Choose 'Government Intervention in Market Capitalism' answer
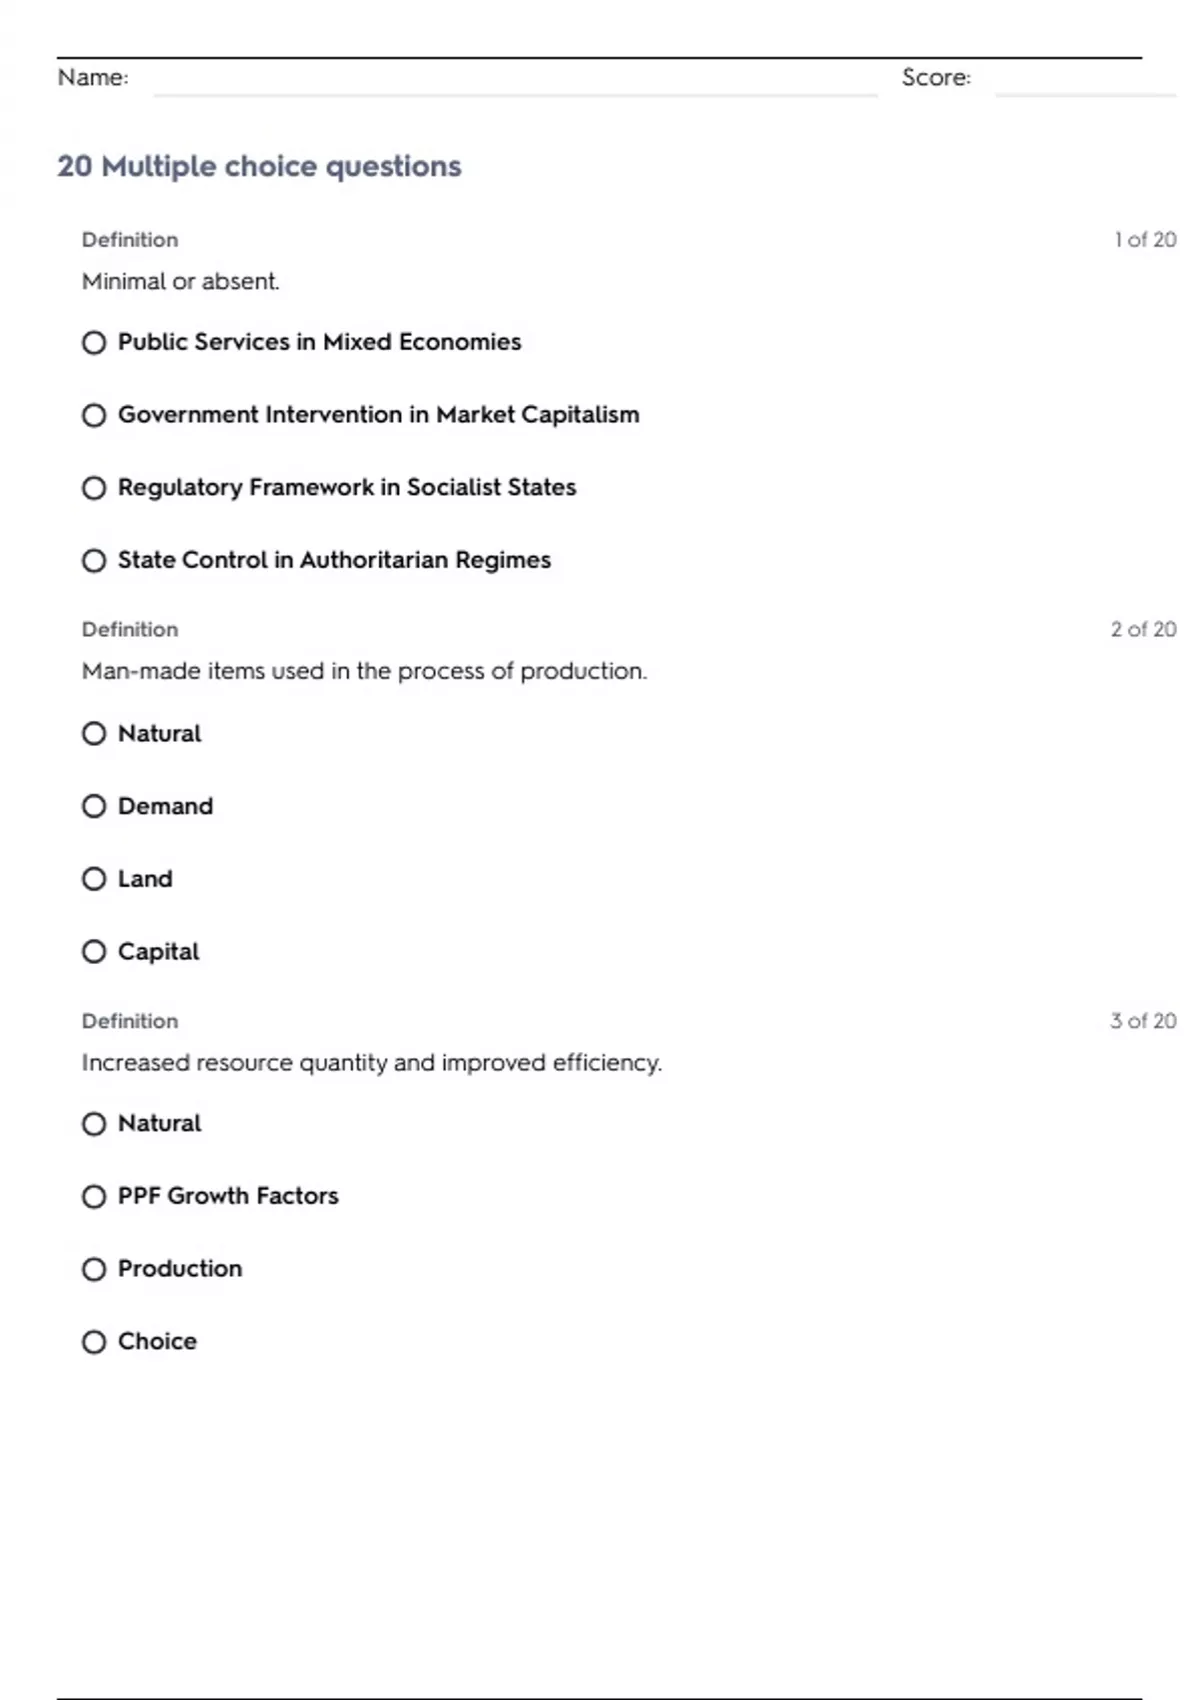This screenshot has width=1200, height=1700. click(x=94, y=415)
